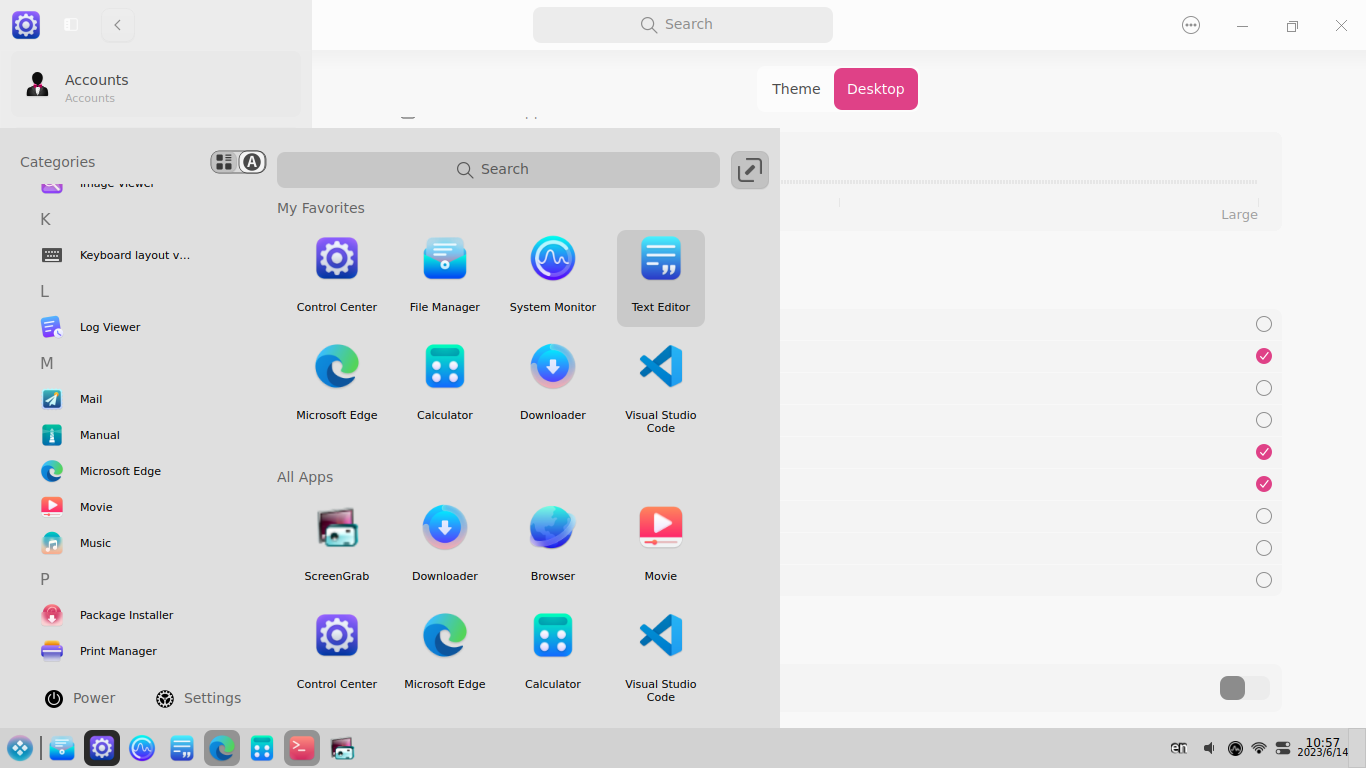1366x768 pixels.
Task: Switch launcher to alphabetical view mode
Action: pos(251,161)
